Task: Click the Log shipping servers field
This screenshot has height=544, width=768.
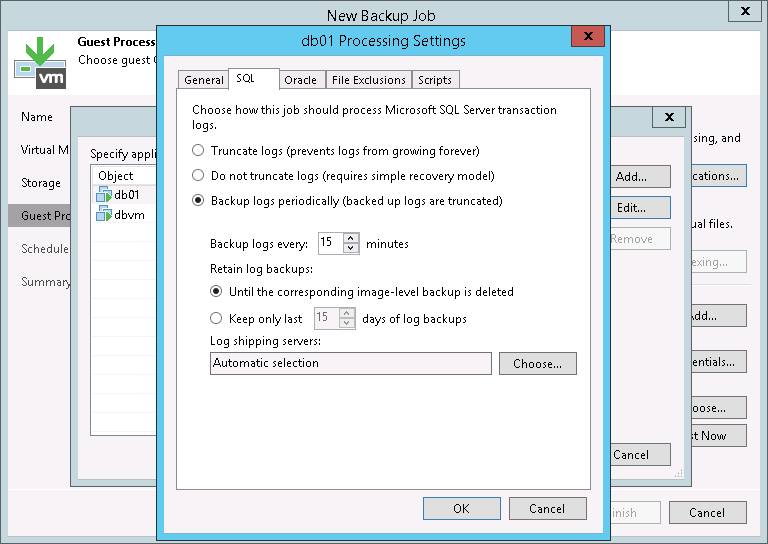Action: point(351,363)
